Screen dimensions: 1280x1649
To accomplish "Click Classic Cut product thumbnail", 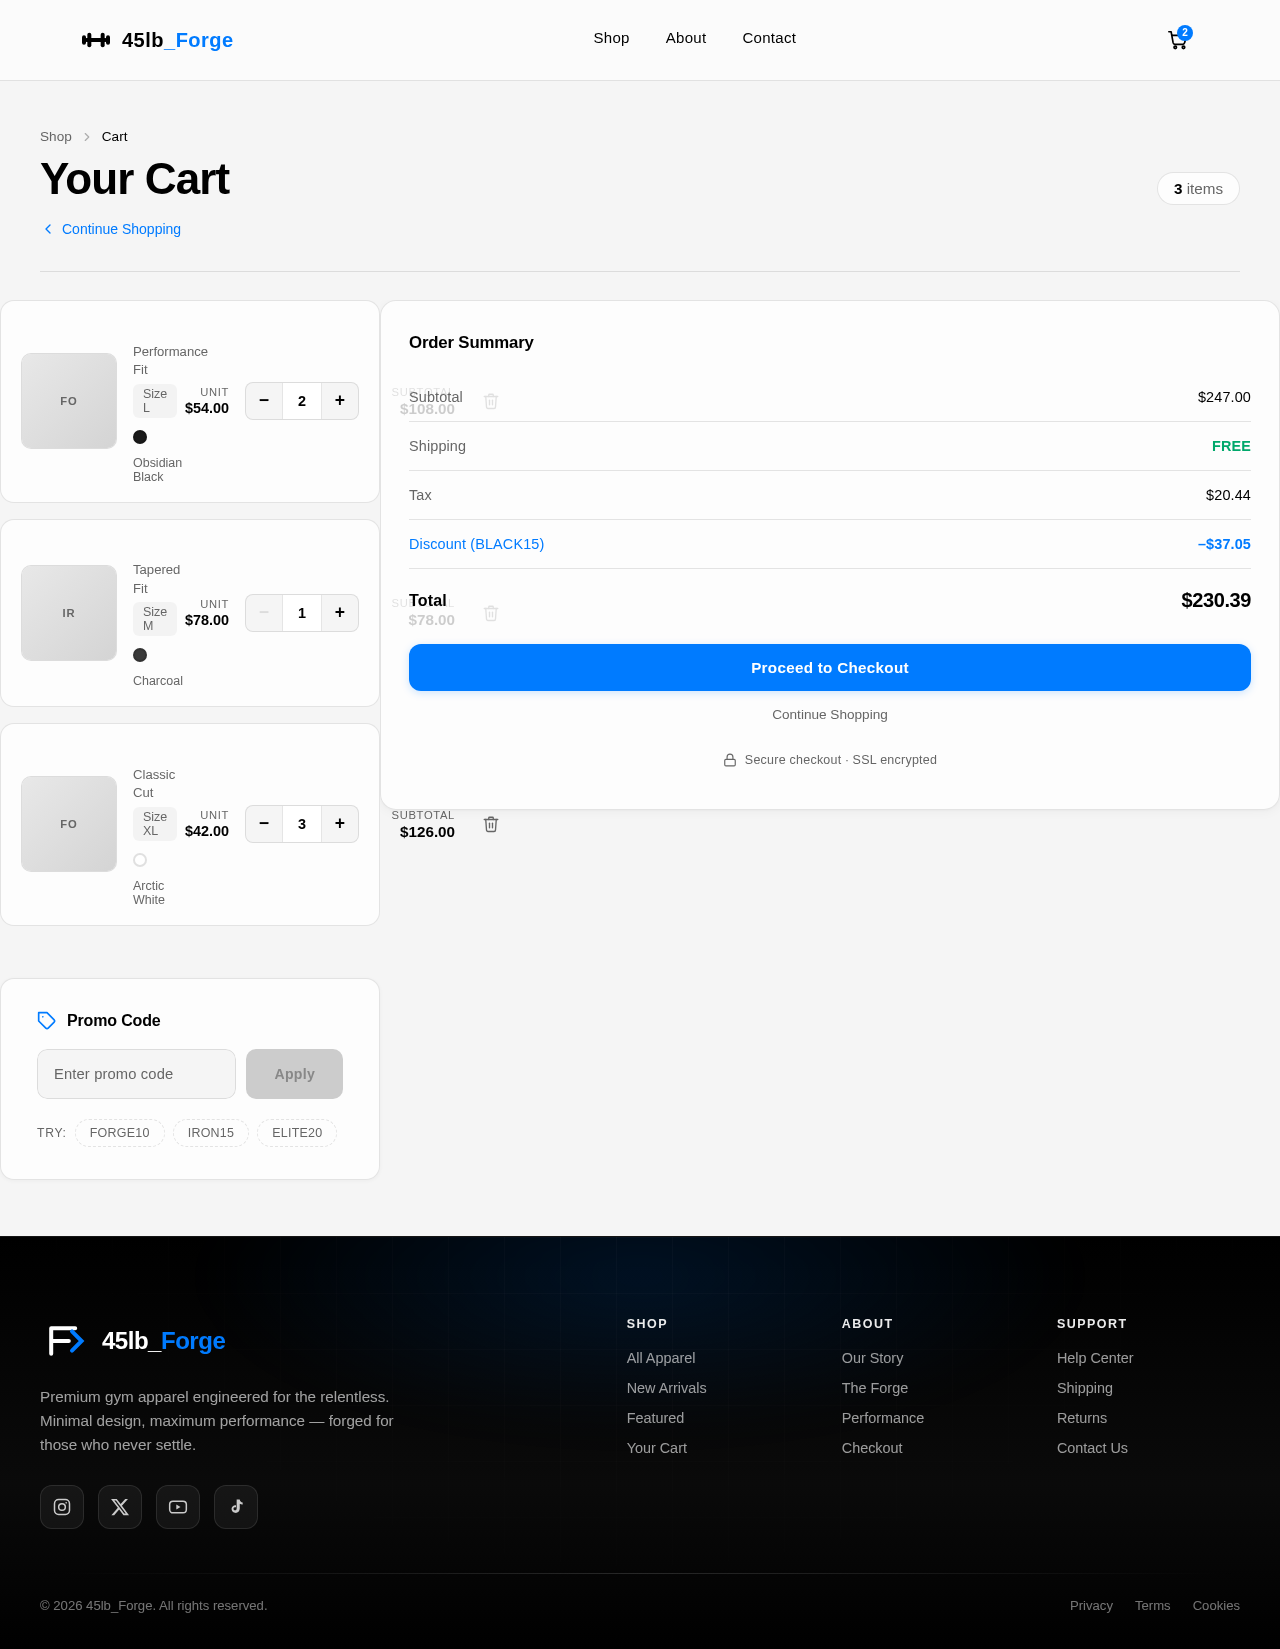I will pos(69,824).
